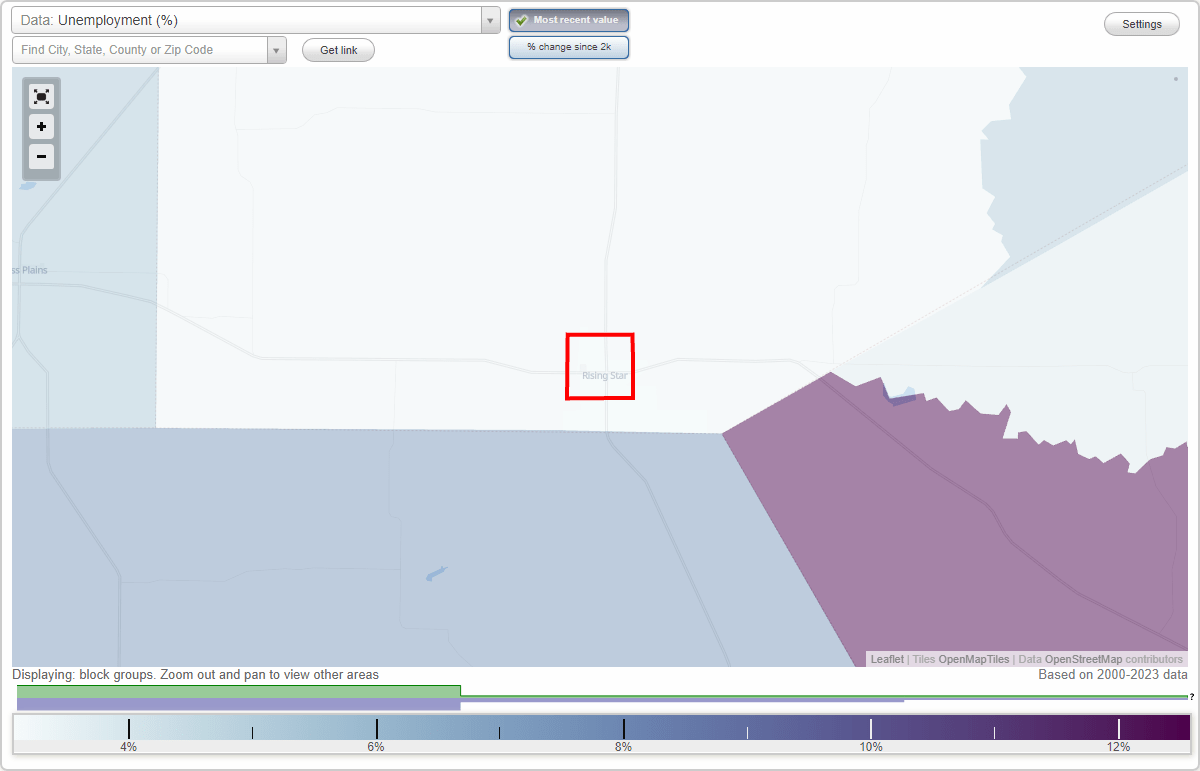Open the Data dropdown arrow
This screenshot has width=1200, height=771.
pos(489,19)
